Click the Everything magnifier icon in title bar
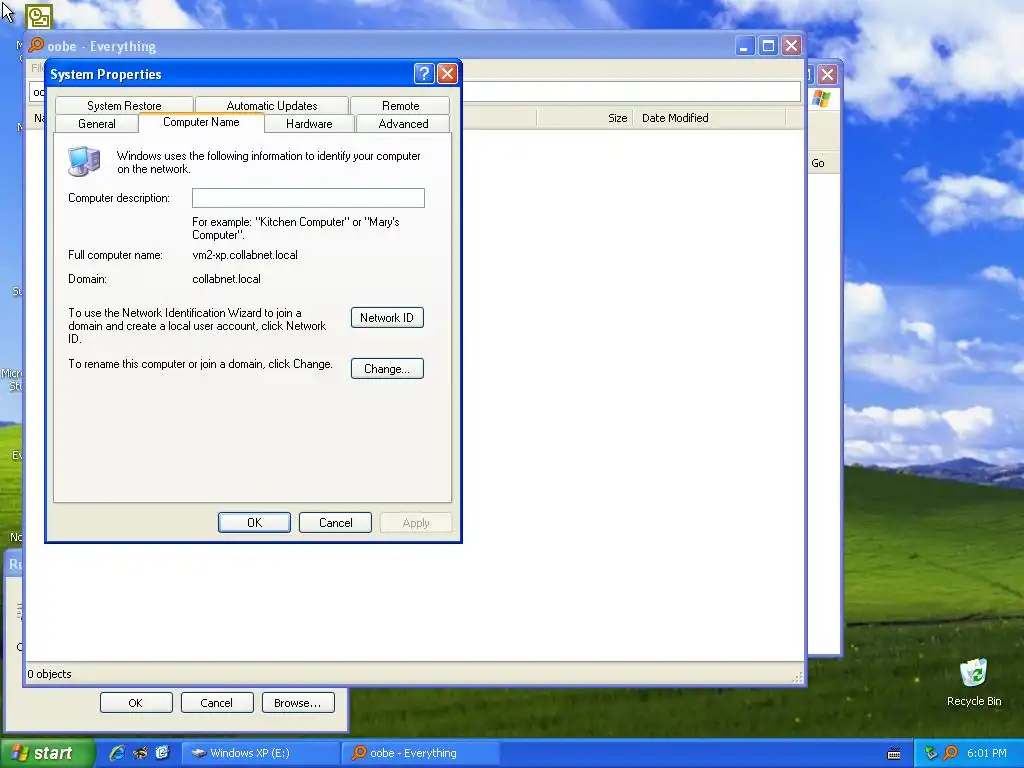This screenshot has height=768, width=1024. click(36, 45)
